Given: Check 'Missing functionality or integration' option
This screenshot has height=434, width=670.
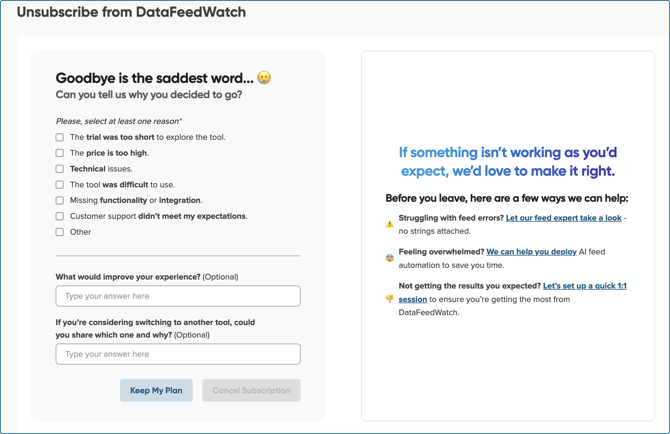Looking at the screenshot, I should pos(60,200).
